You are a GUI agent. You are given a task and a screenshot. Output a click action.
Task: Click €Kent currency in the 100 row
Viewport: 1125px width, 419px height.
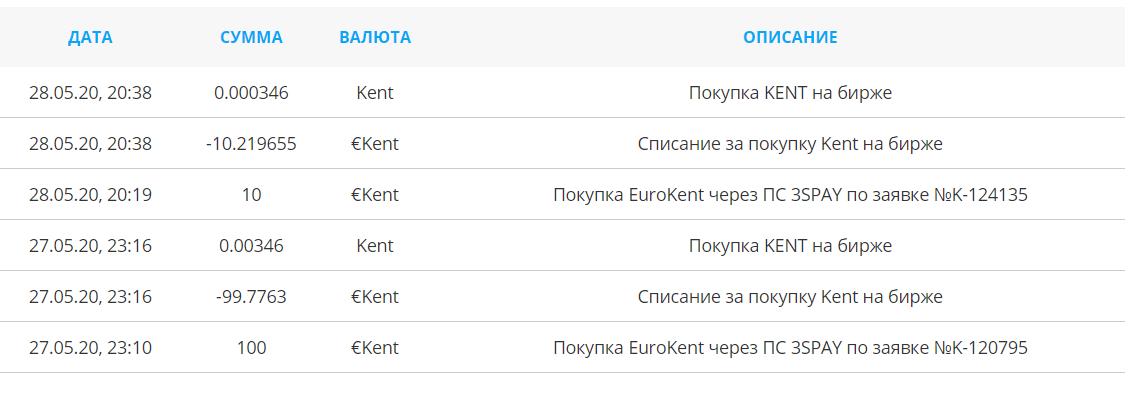(375, 348)
